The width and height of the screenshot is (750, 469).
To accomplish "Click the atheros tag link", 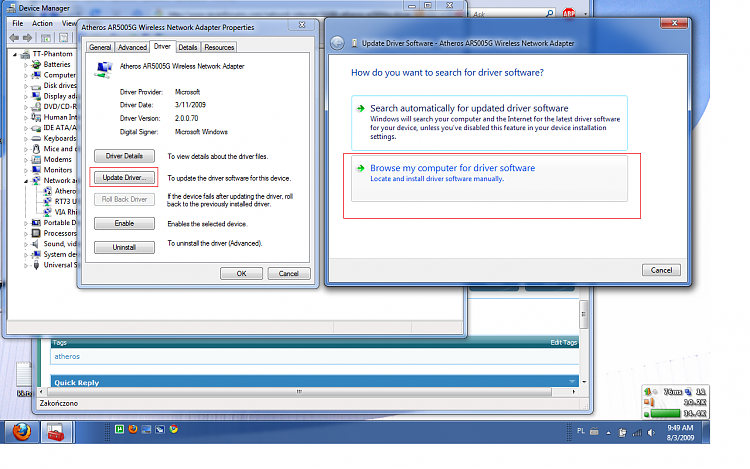I will coord(67,356).
